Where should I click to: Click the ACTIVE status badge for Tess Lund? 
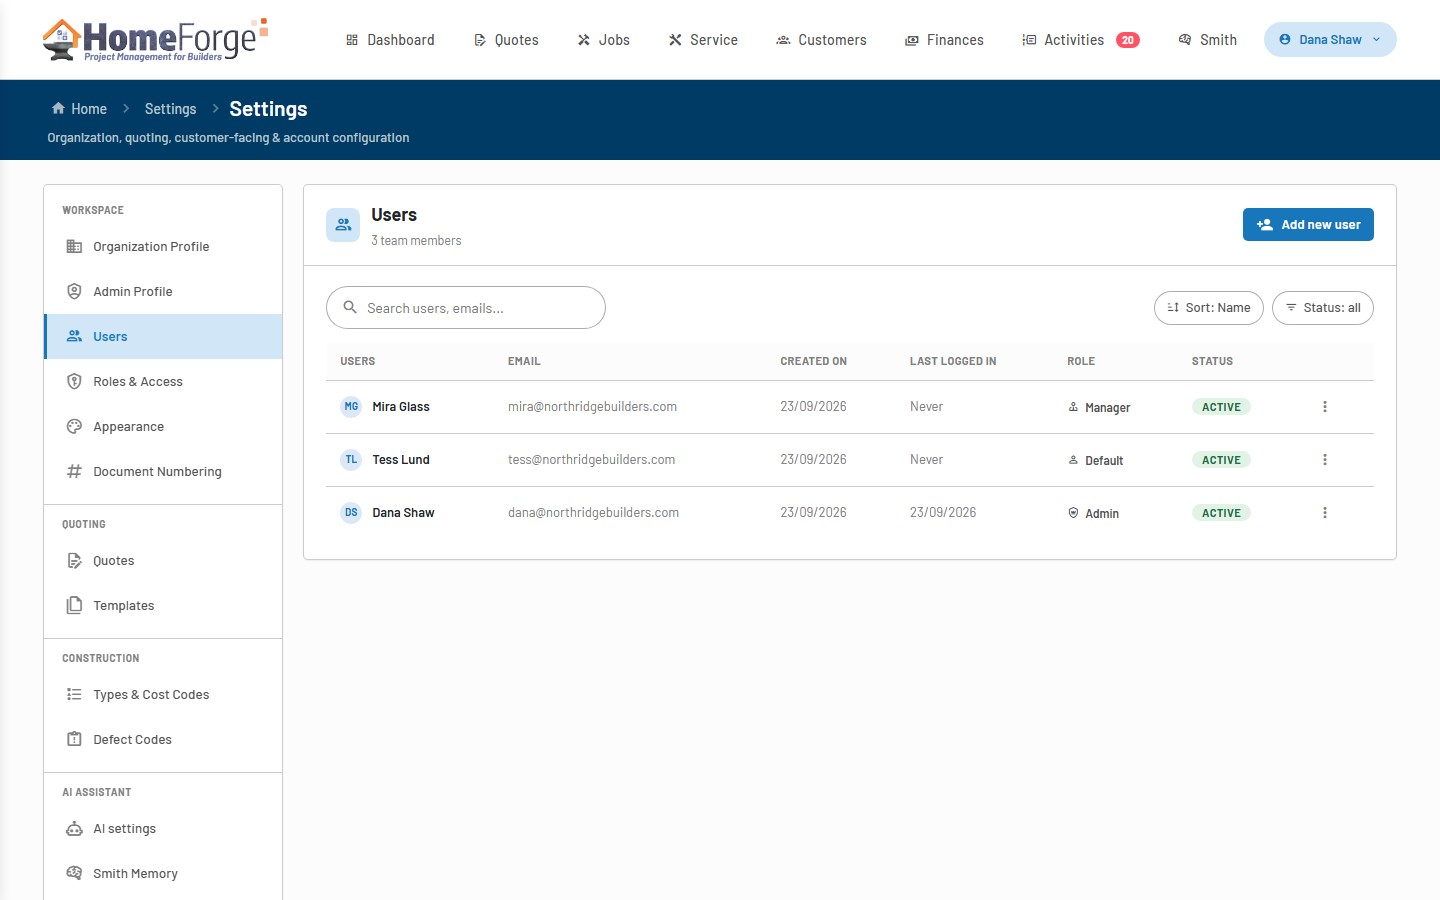[x=1221, y=460]
